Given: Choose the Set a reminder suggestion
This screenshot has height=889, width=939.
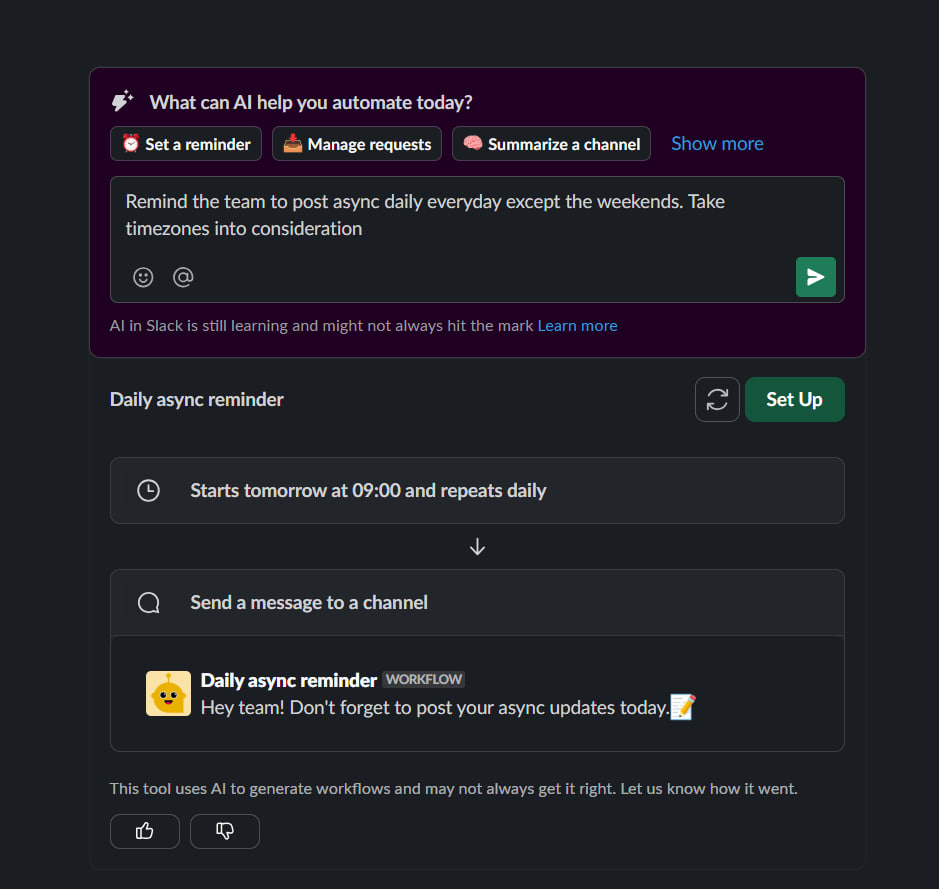Looking at the screenshot, I should 186,144.
